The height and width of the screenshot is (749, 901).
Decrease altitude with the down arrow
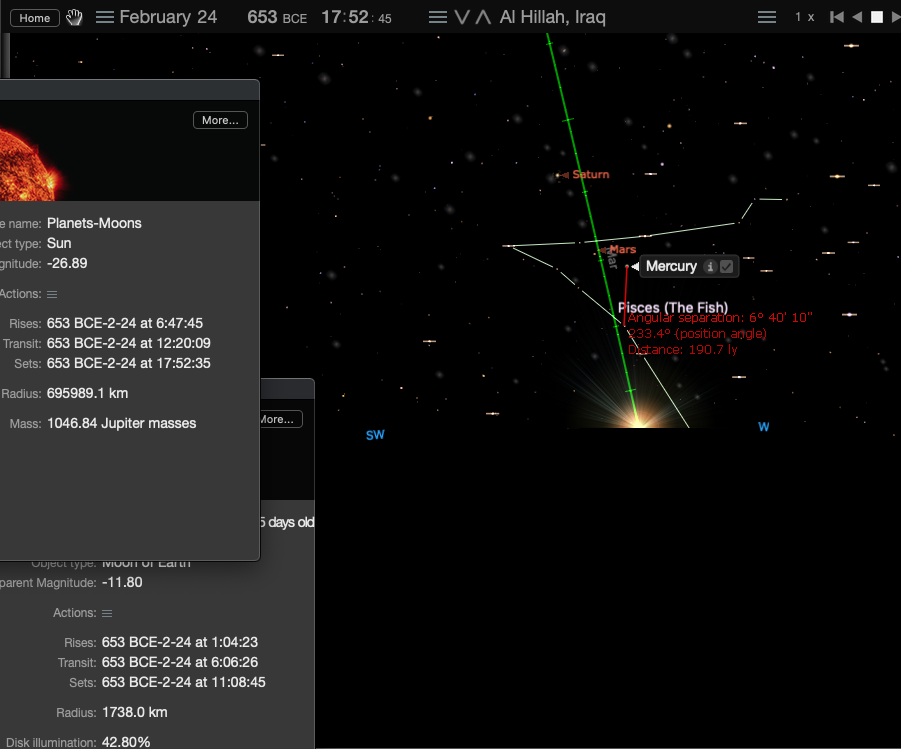462,17
